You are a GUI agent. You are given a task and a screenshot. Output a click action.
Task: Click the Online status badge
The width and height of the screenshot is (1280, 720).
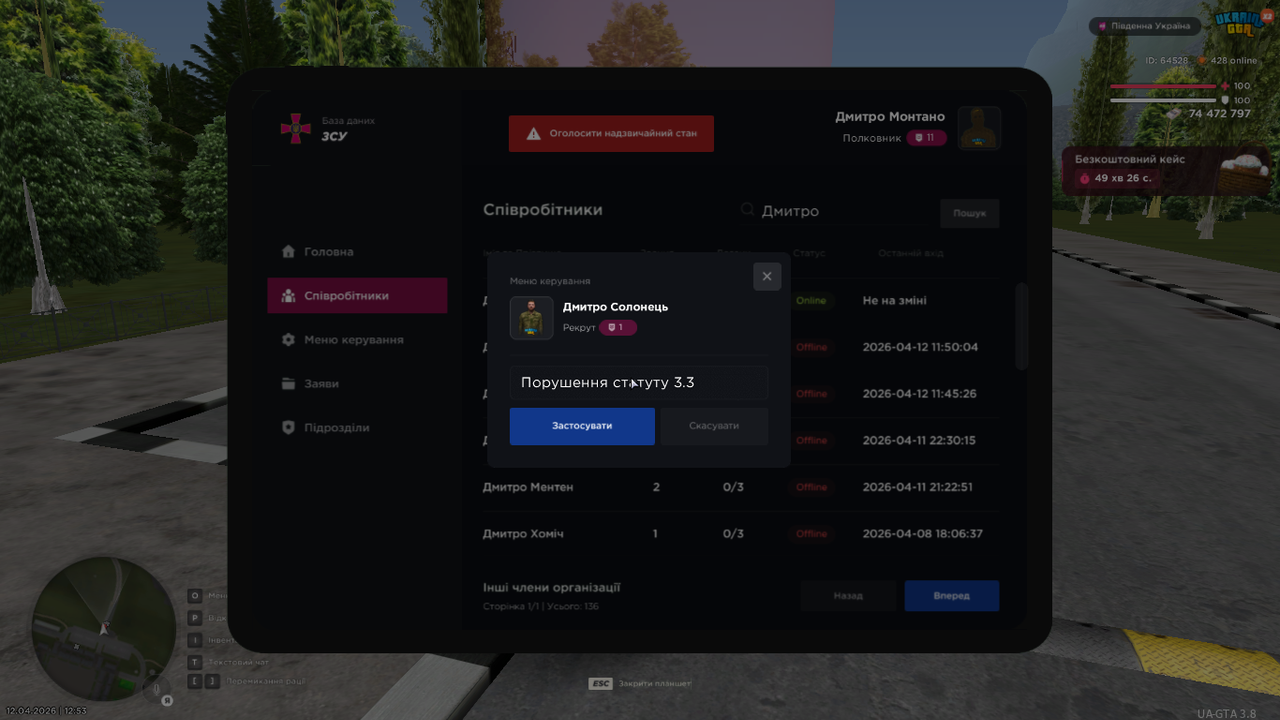811,301
